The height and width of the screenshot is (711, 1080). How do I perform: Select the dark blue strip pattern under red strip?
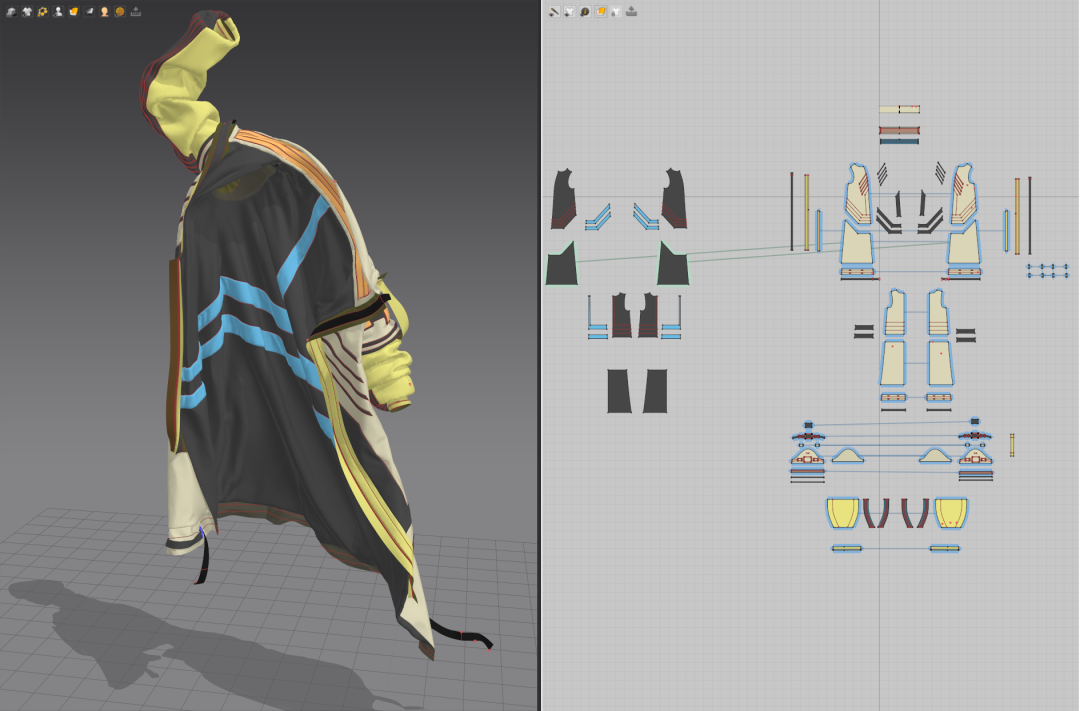(900, 141)
